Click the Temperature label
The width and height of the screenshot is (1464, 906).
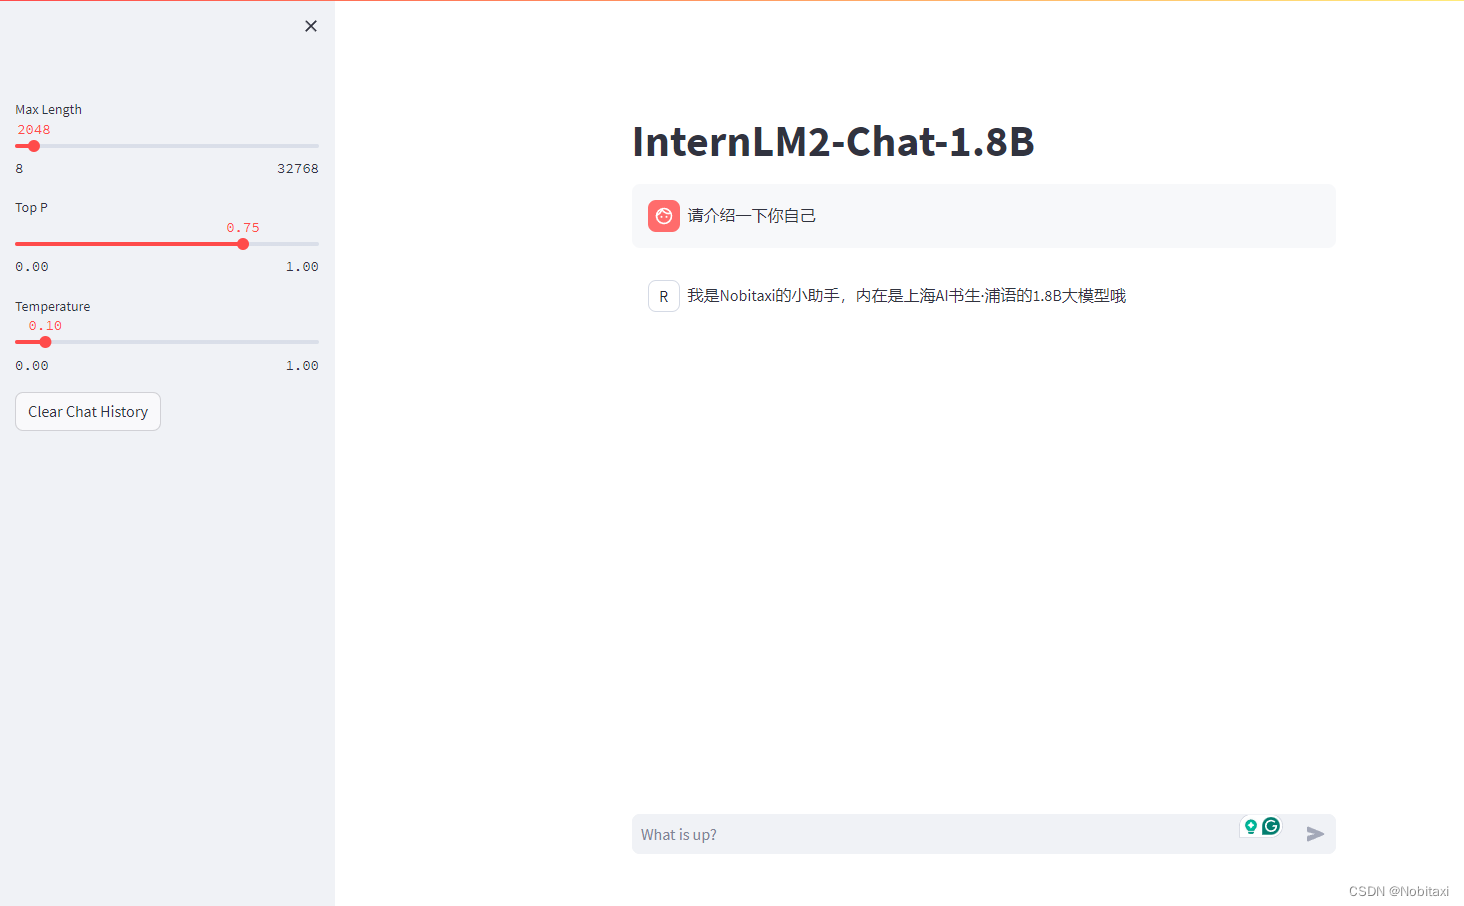pyautogui.click(x=53, y=306)
